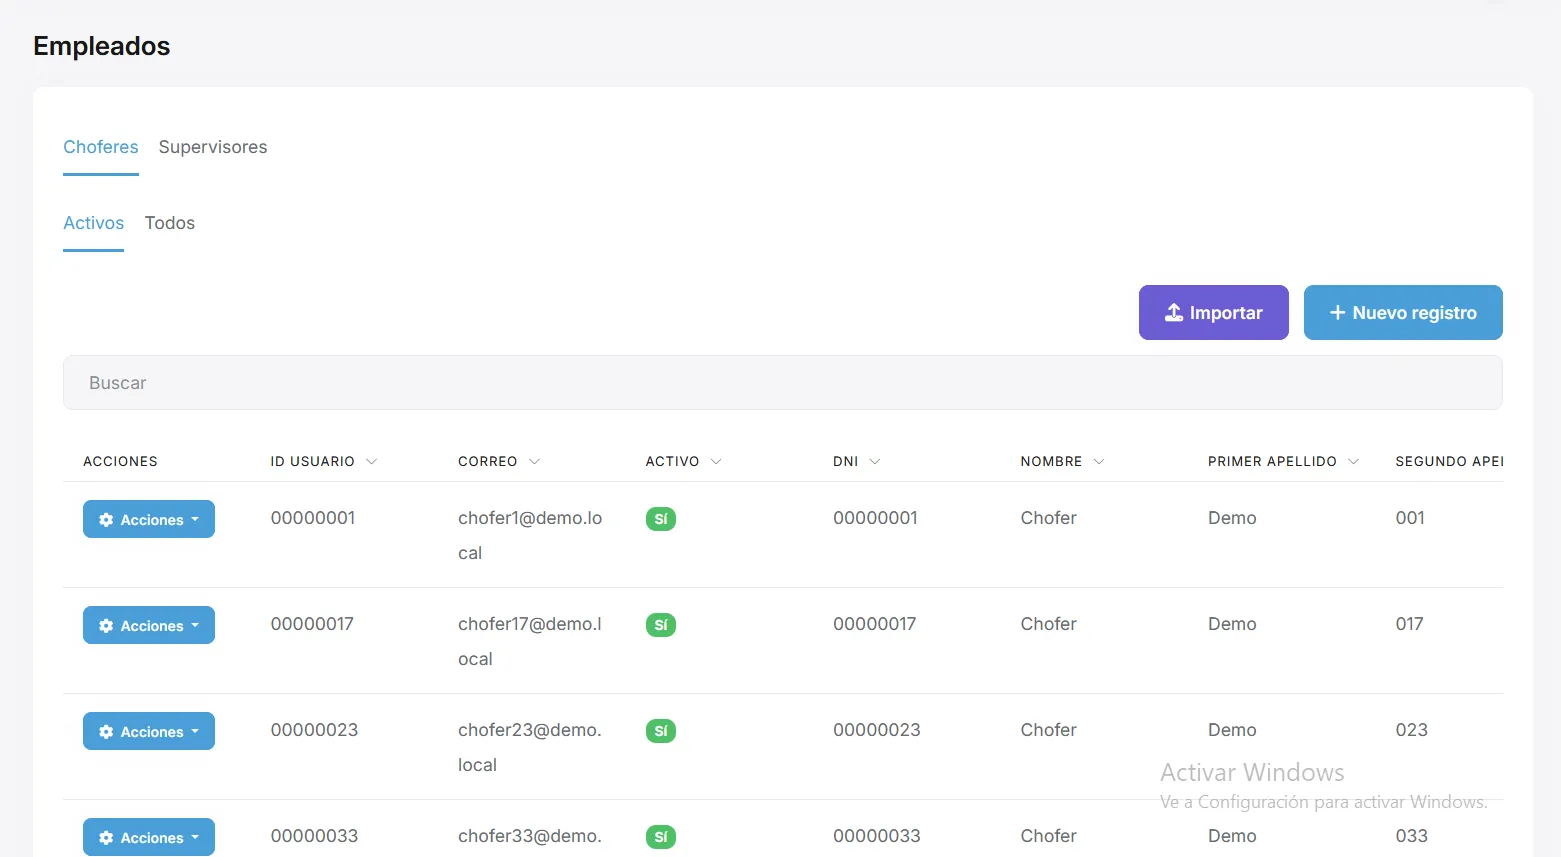The height and width of the screenshot is (857, 1561).
Task: Sort by PRIMER APELLIDO column chevron
Action: (1354, 461)
